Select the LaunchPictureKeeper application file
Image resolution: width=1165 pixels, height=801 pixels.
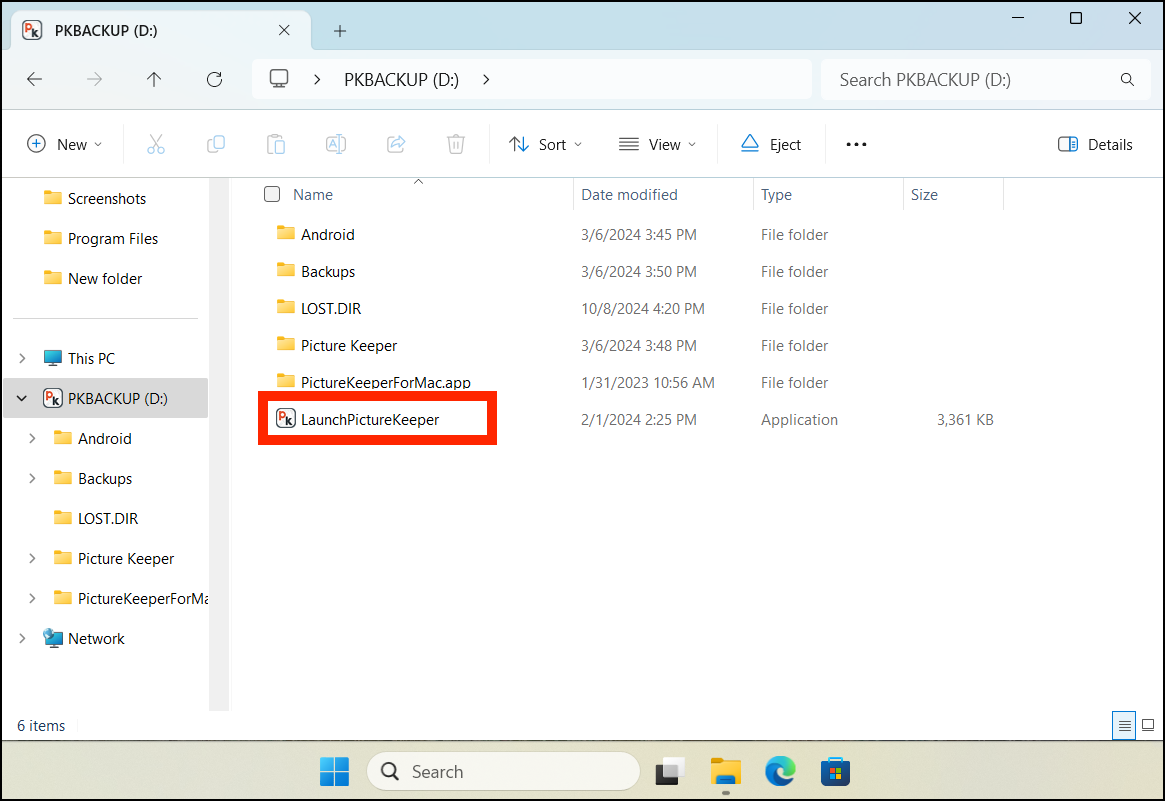point(369,419)
